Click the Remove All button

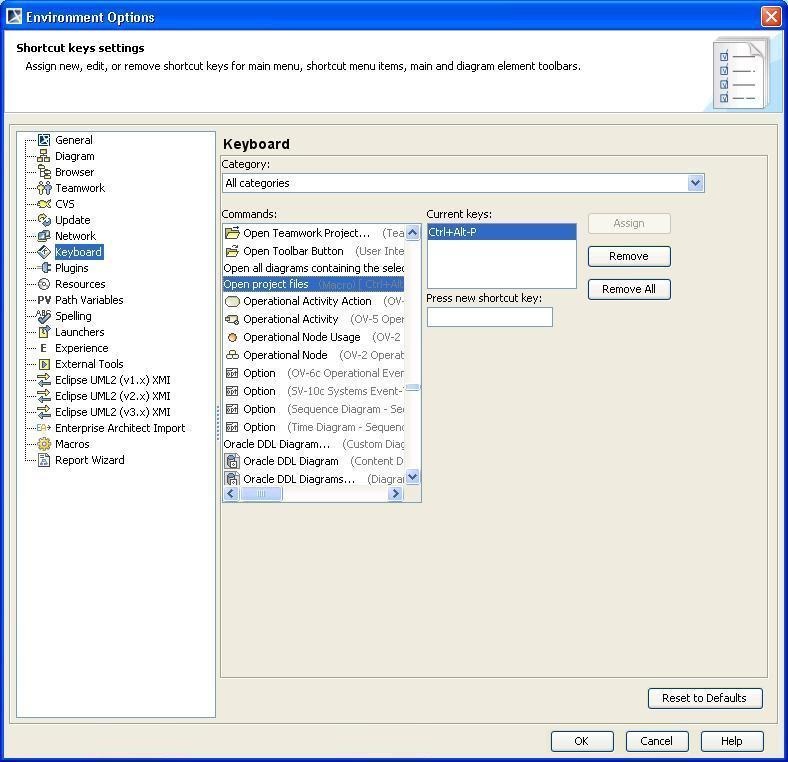pyautogui.click(x=629, y=290)
